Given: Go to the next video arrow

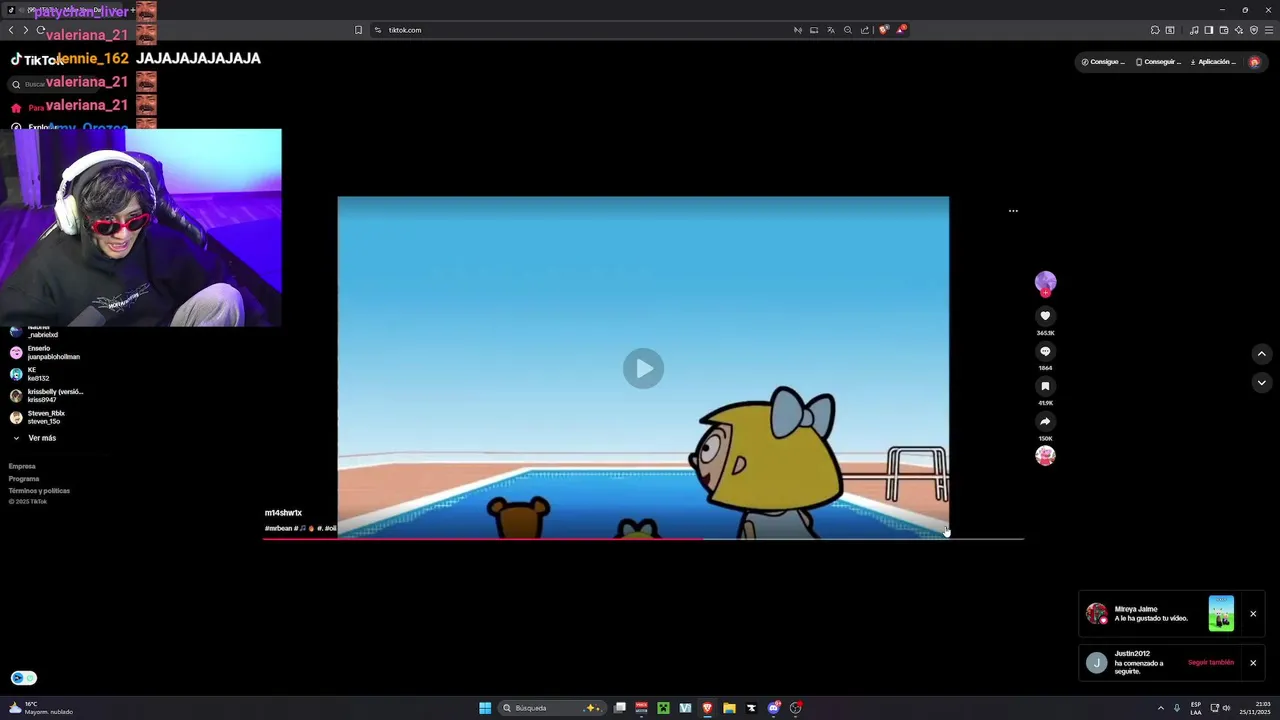Looking at the screenshot, I should tap(1261, 383).
